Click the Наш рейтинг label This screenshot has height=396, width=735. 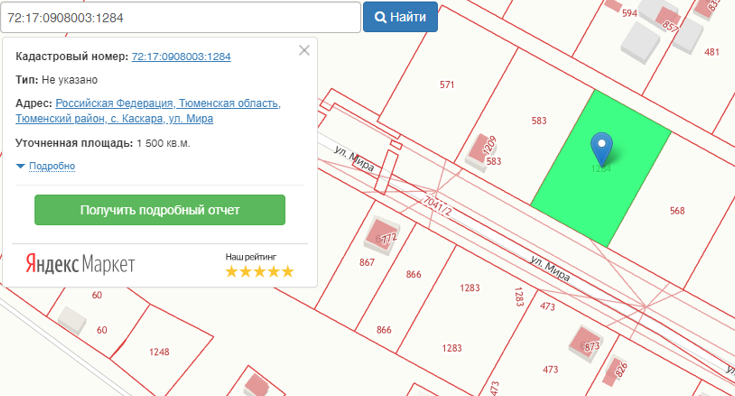(x=251, y=257)
